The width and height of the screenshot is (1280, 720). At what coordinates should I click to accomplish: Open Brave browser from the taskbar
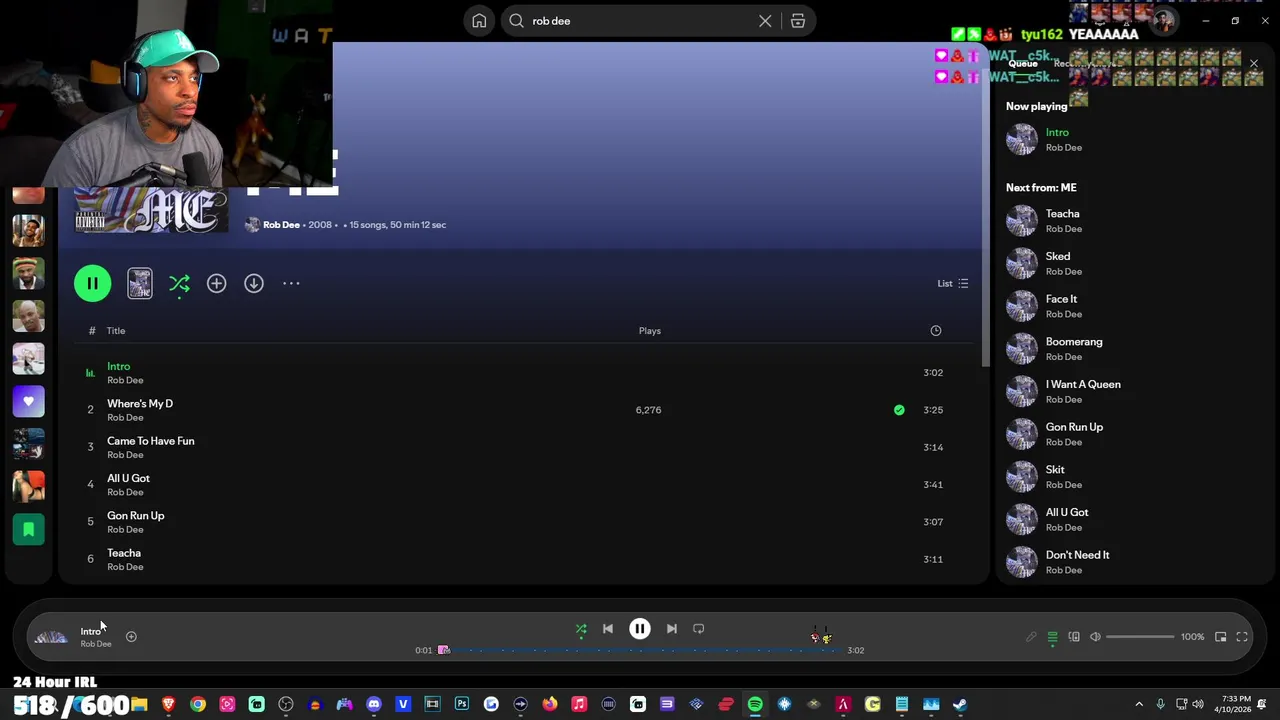point(168,704)
